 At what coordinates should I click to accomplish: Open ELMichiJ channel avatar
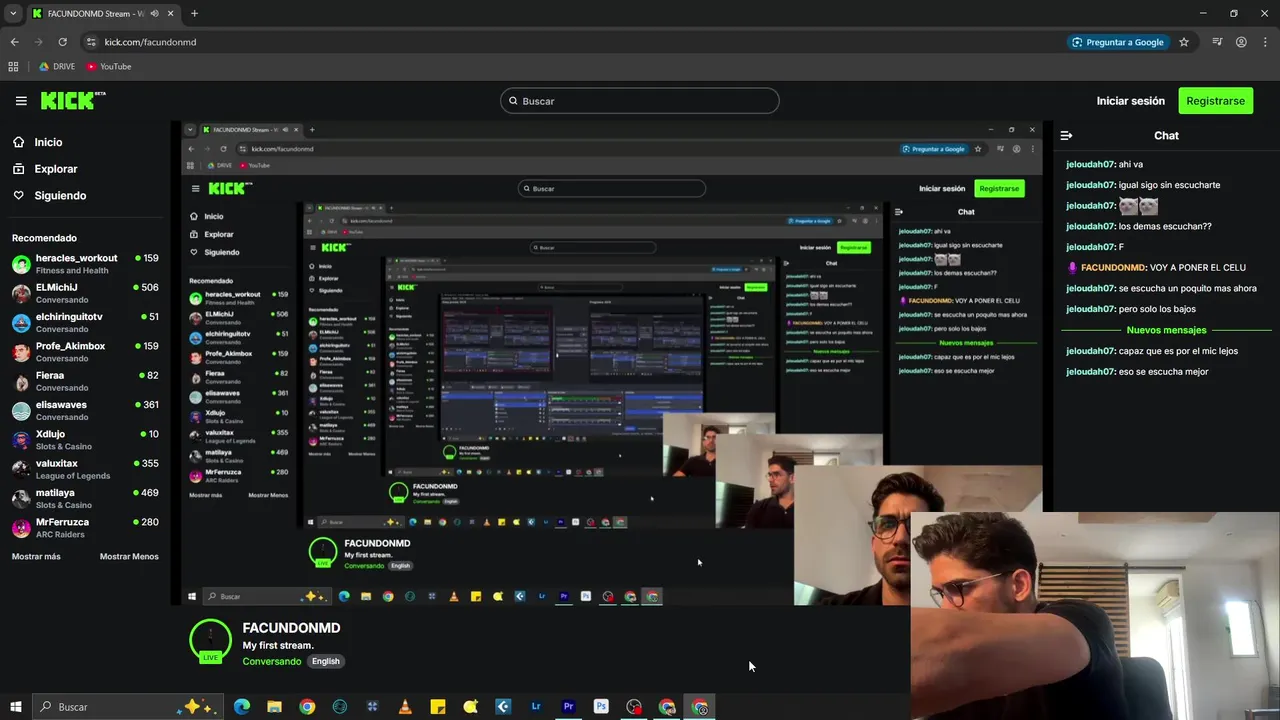(21, 293)
